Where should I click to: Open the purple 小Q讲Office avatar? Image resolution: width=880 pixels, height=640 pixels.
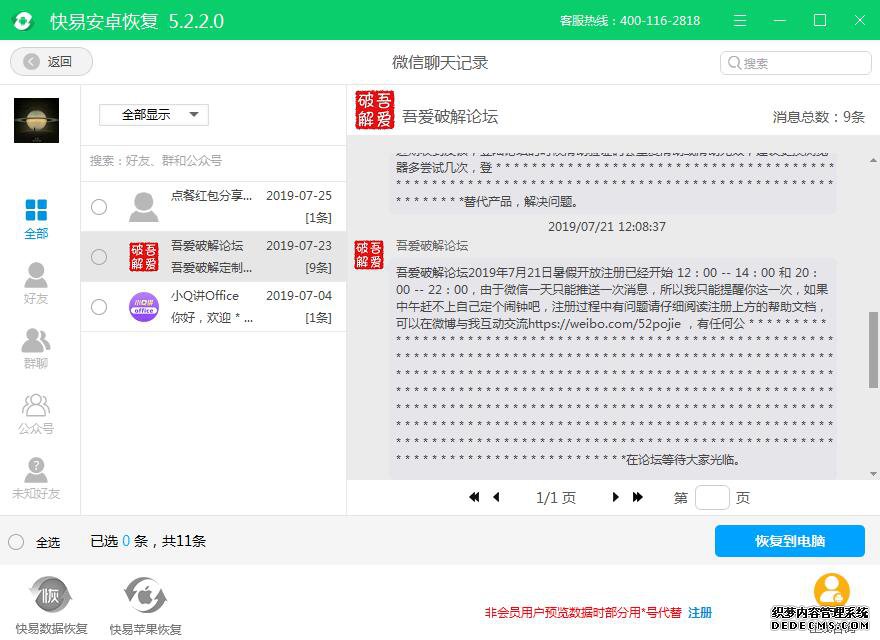tap(144, 307)
